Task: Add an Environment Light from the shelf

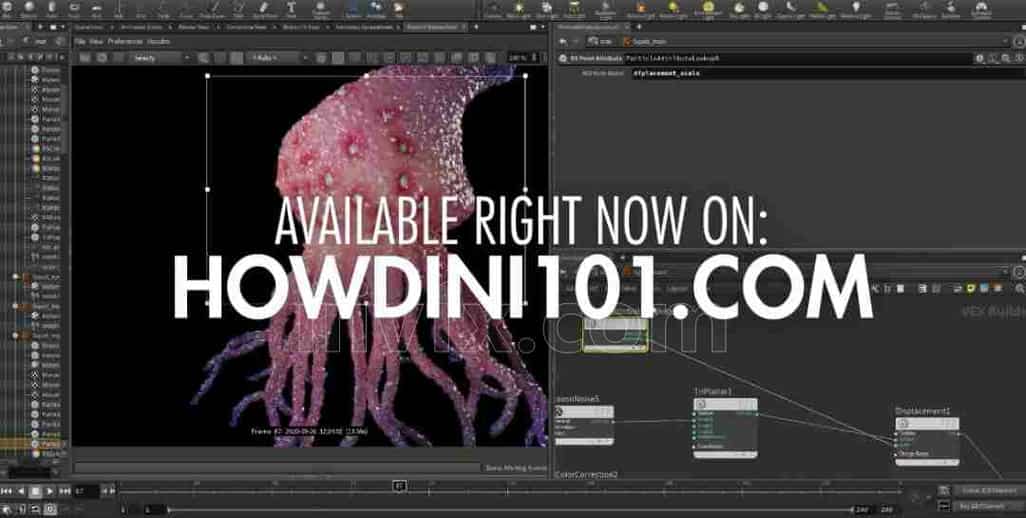Action: (x=707, y=9)
